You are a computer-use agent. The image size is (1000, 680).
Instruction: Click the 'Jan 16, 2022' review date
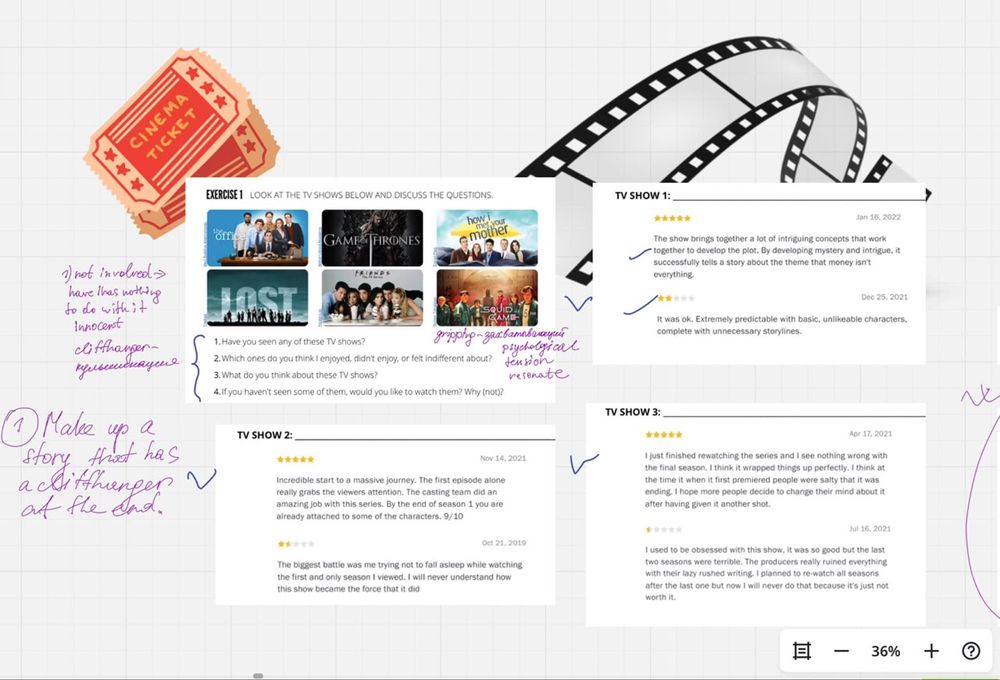click(x=878, y=217)
